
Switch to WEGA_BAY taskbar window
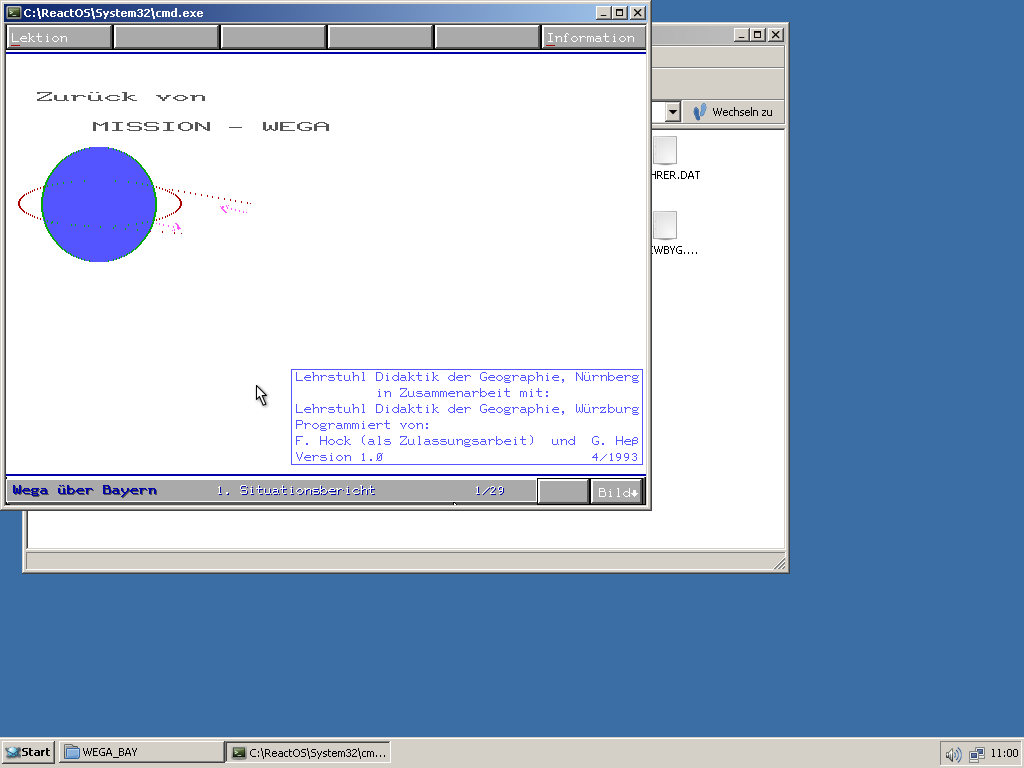(142, 752)
